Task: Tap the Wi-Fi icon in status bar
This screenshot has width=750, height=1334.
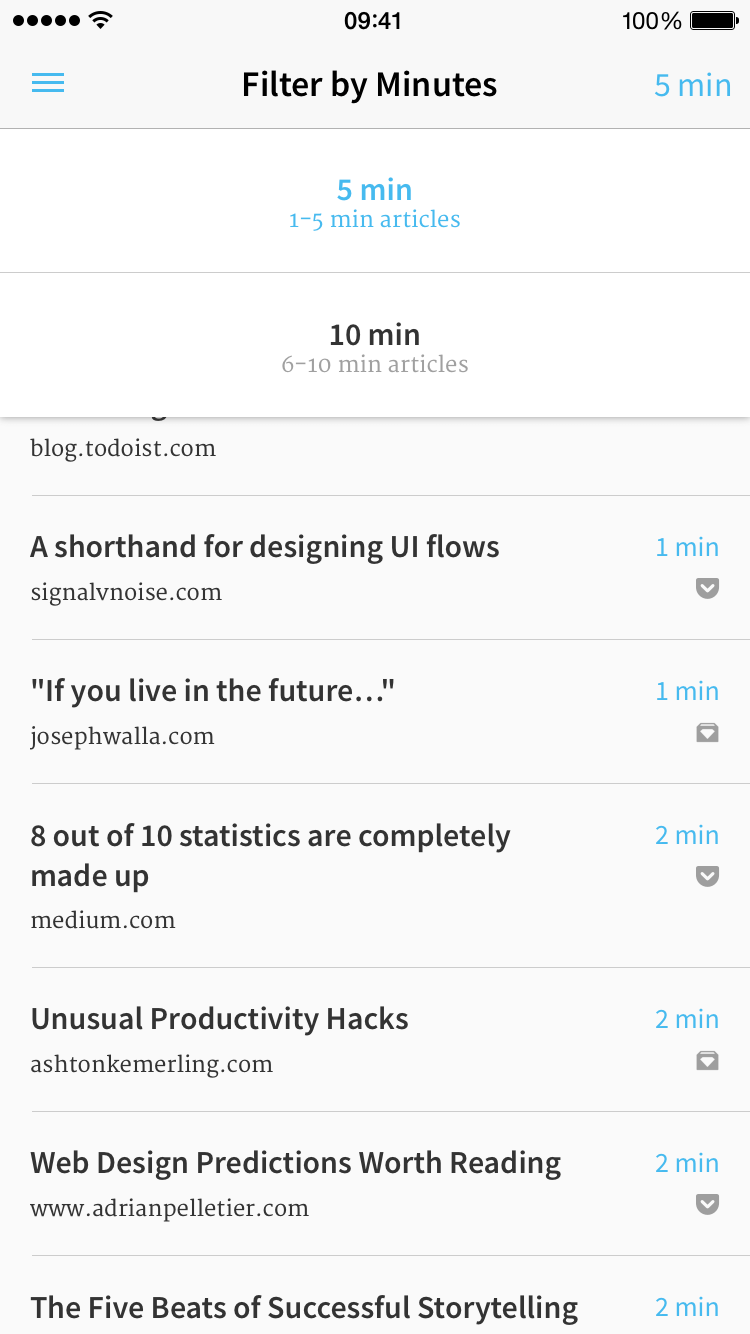Action: tap(100, 20)
